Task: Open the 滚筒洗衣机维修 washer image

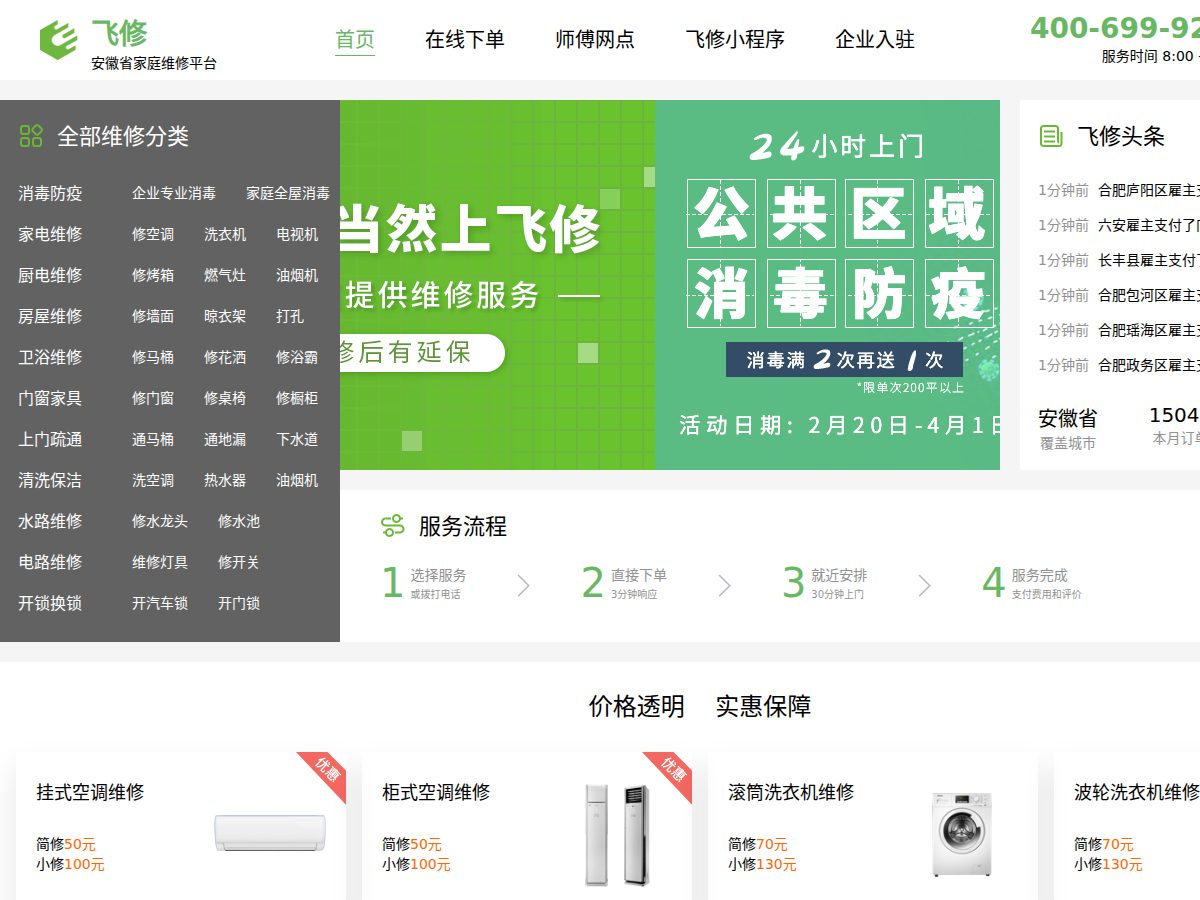Action: click(x=962, y=835)
